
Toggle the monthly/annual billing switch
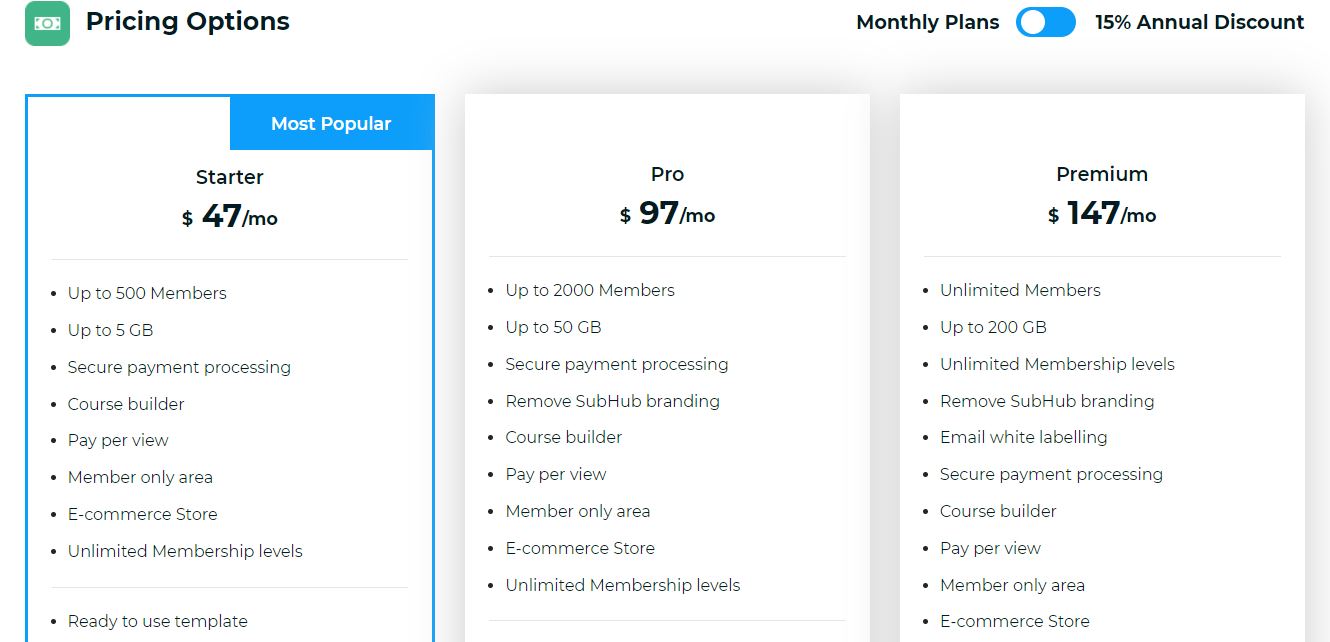[x=1046, y=22]
